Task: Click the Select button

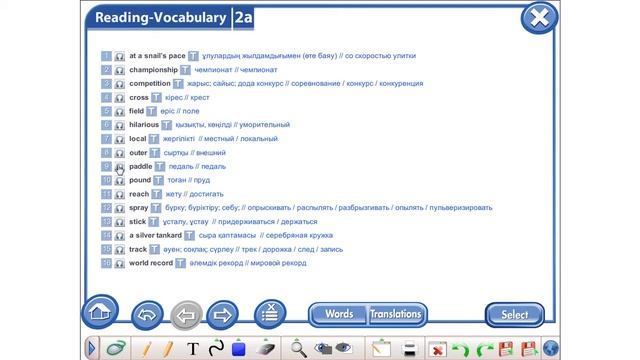Action: click(515, 315)
